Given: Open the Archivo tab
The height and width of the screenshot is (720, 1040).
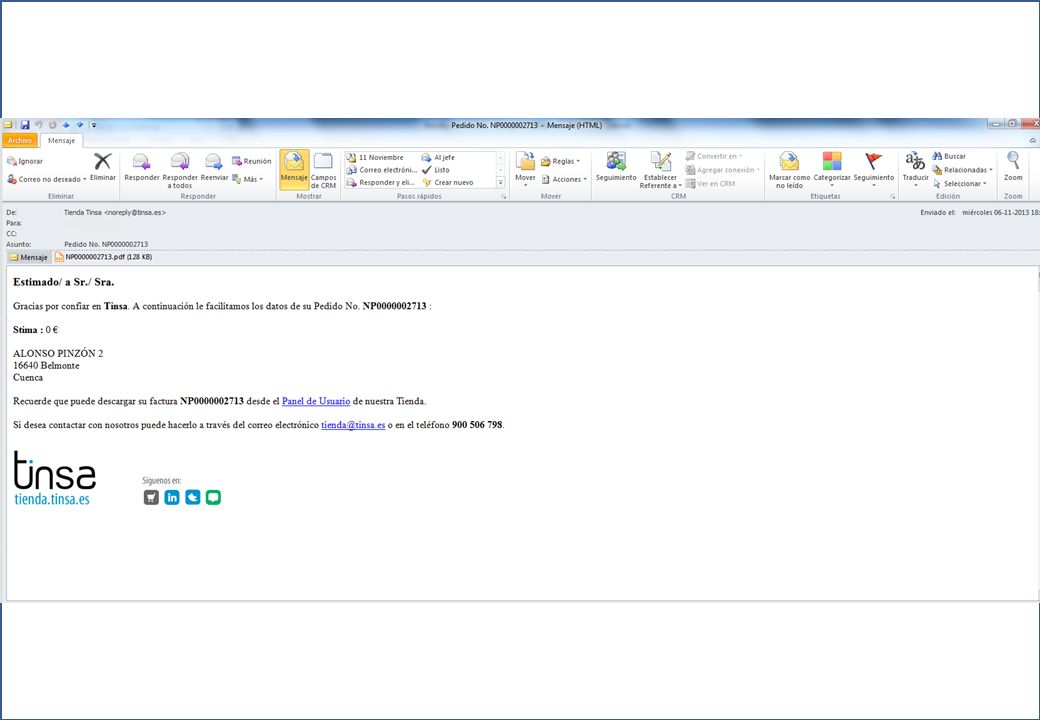Looking at the screenshot, I should pos(20,141).
